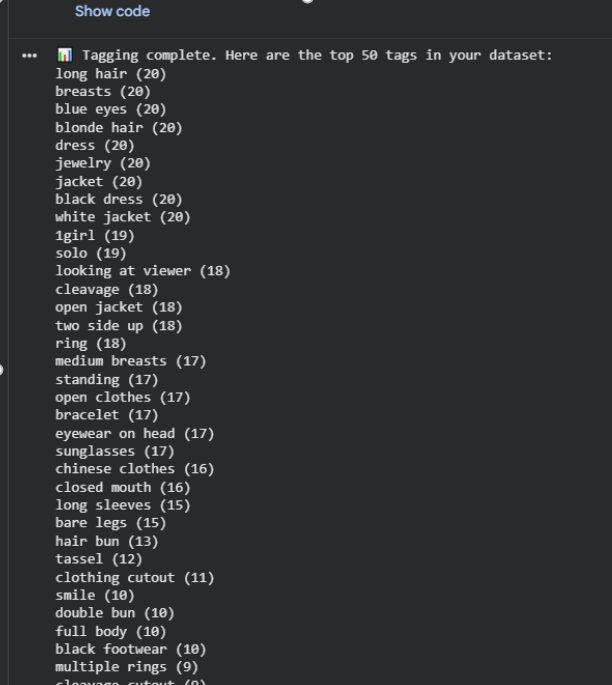Click the bar chart emoji icon
Image resolution: width=612 pixels, height=685 pixels.
tap(64, 55)
